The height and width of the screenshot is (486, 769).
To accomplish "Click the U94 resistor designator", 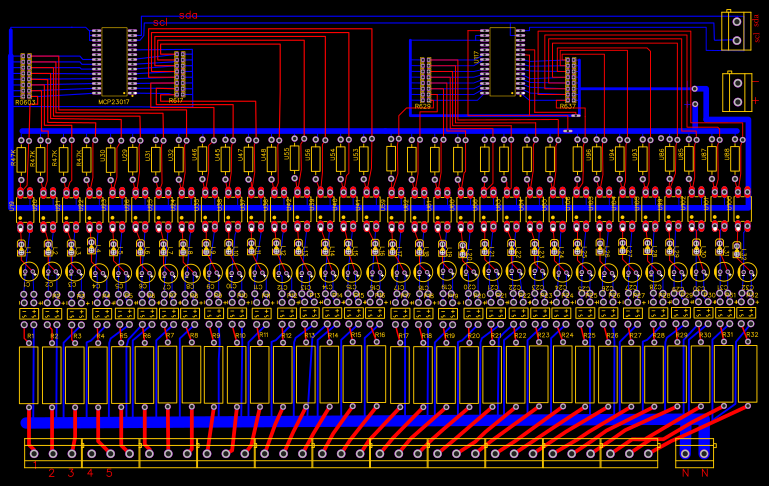I will click(612, 155).
